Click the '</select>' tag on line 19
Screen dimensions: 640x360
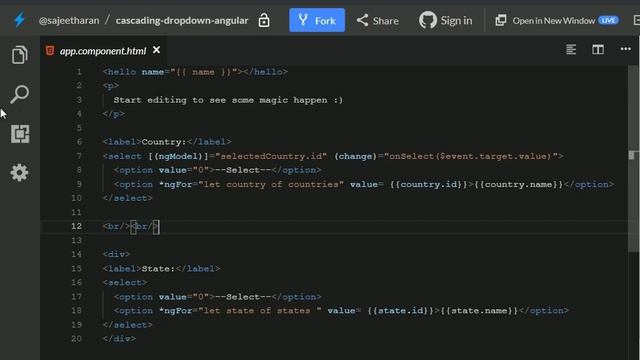(x=127, y=325)
